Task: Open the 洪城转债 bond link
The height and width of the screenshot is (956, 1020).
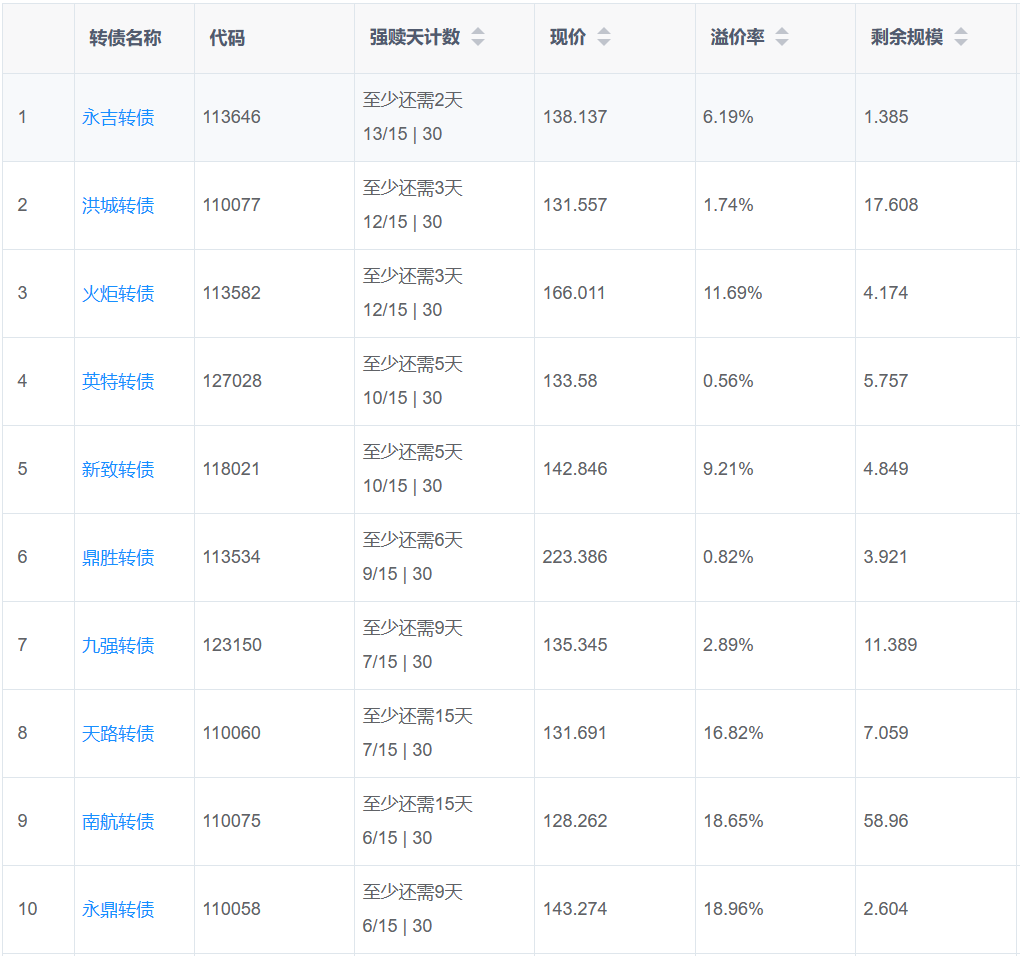Action: tap(118, 206)
